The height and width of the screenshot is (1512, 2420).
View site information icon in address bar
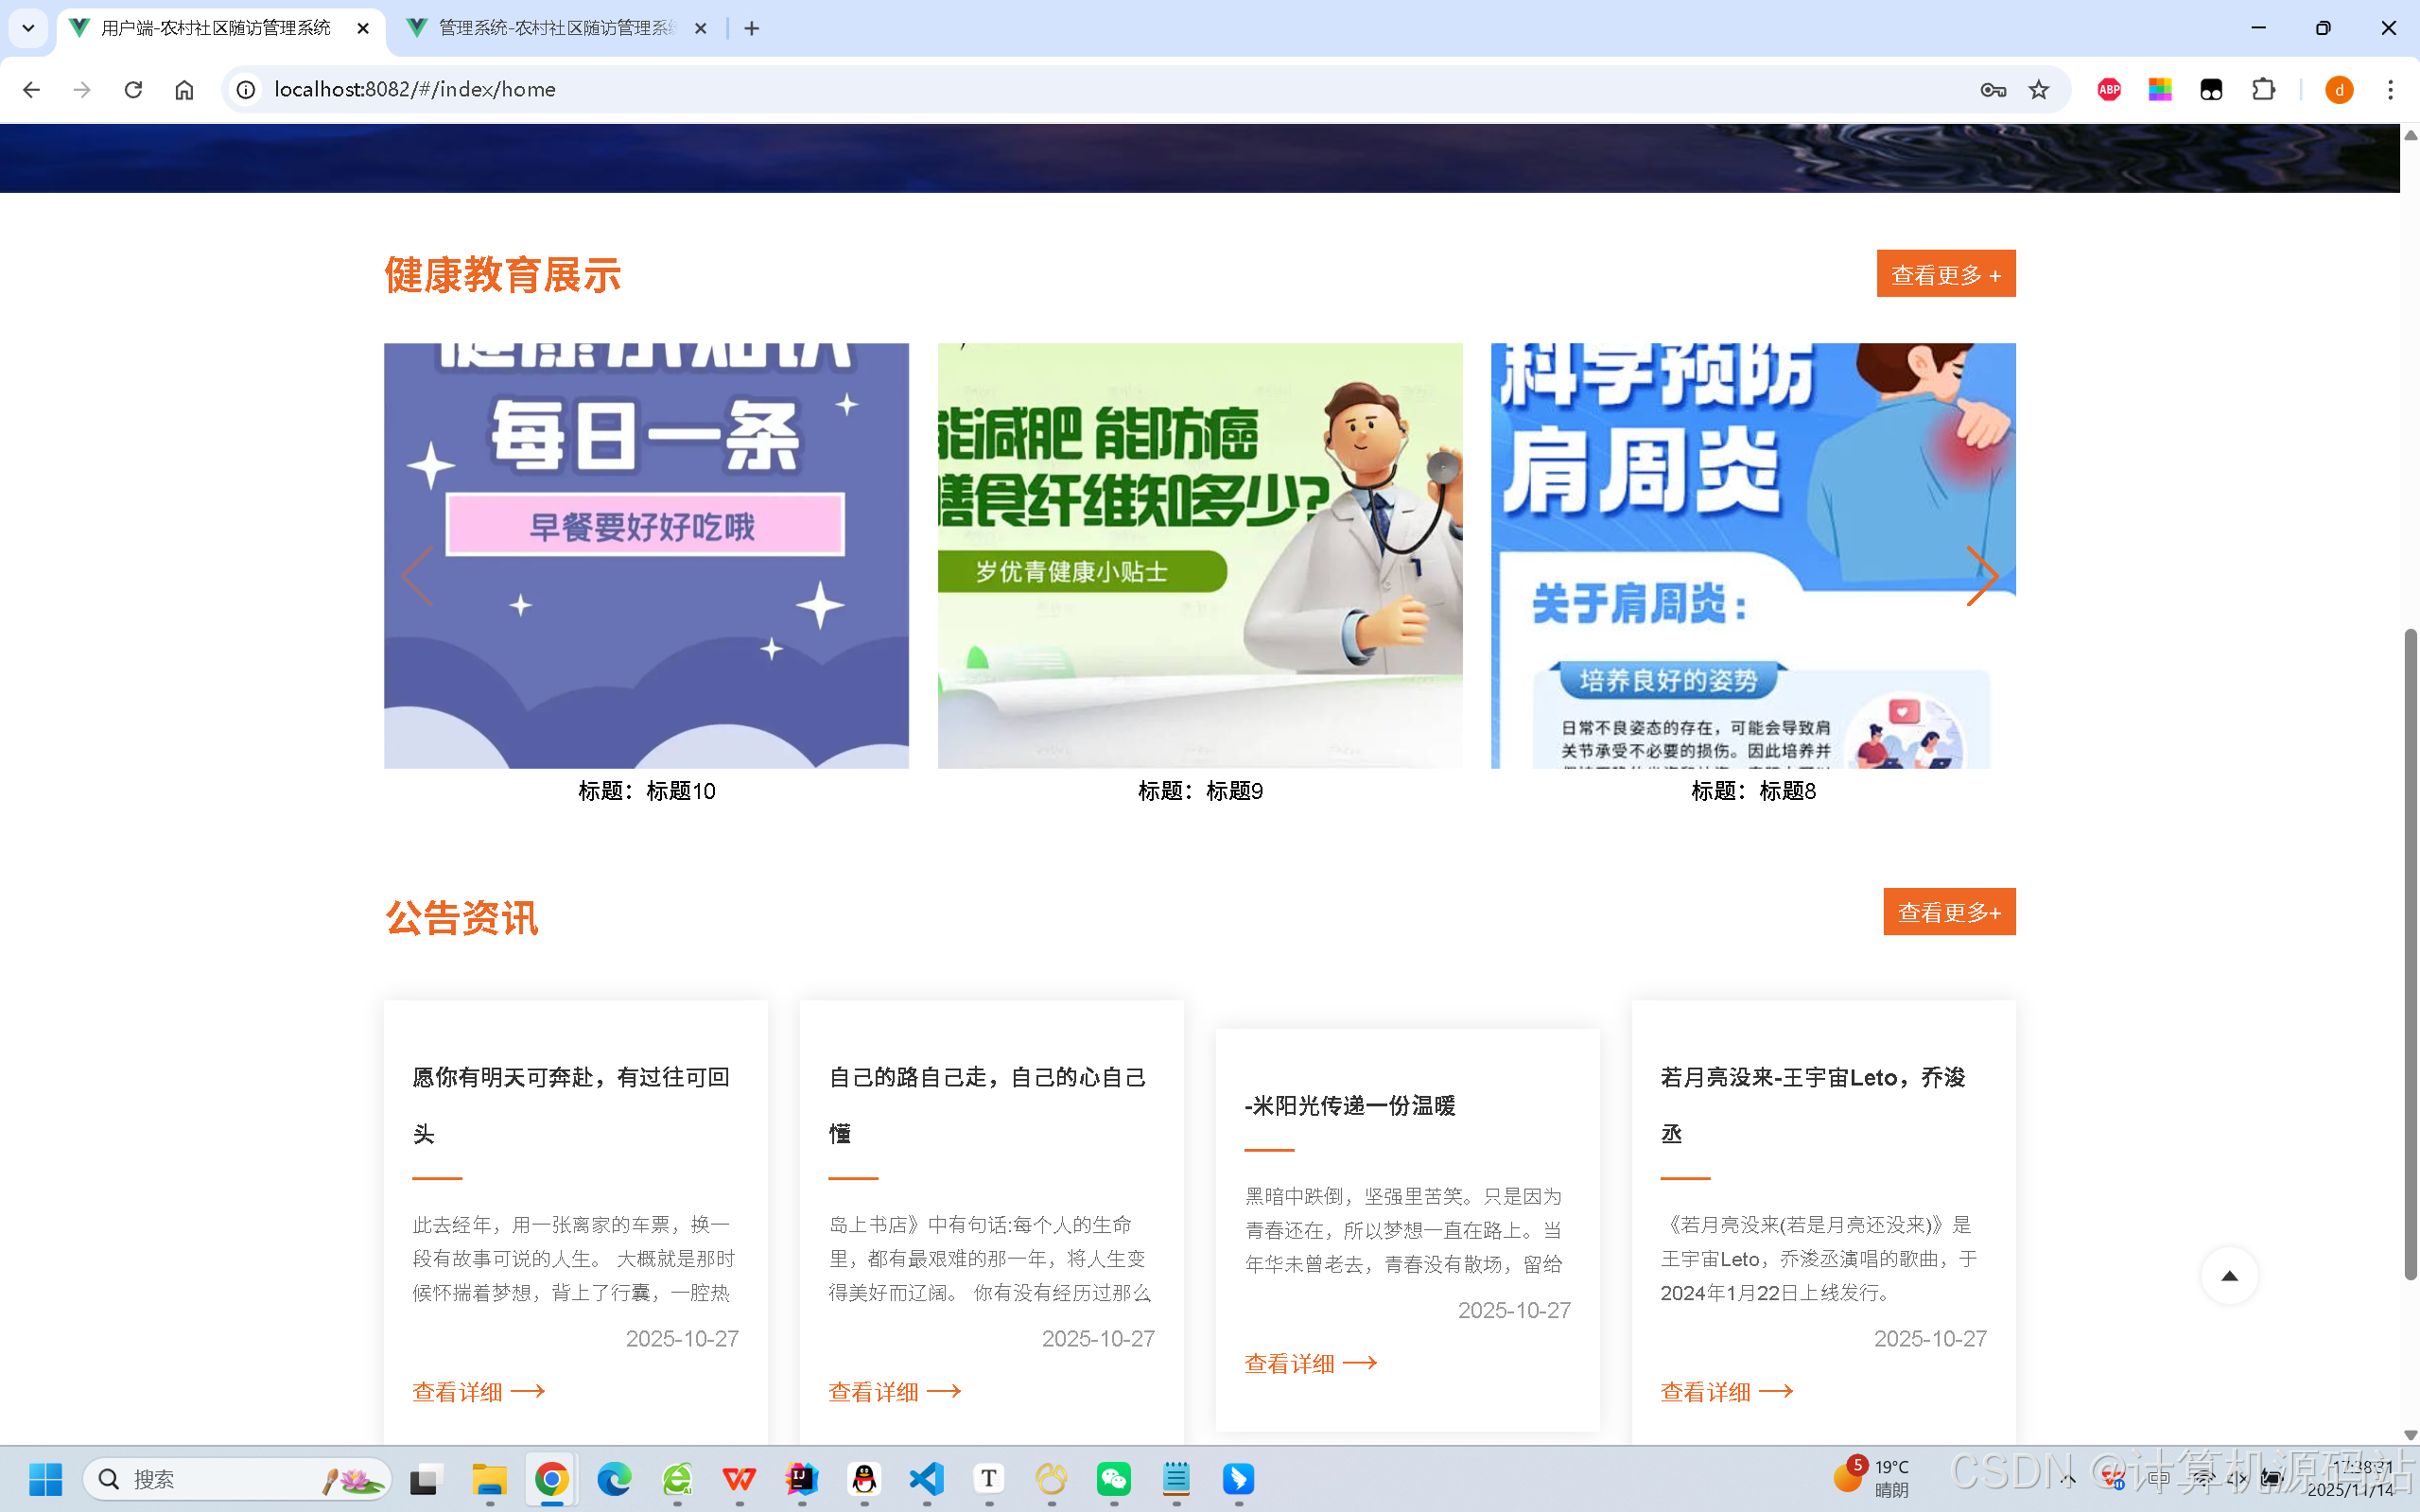click(x=246, y=90)
